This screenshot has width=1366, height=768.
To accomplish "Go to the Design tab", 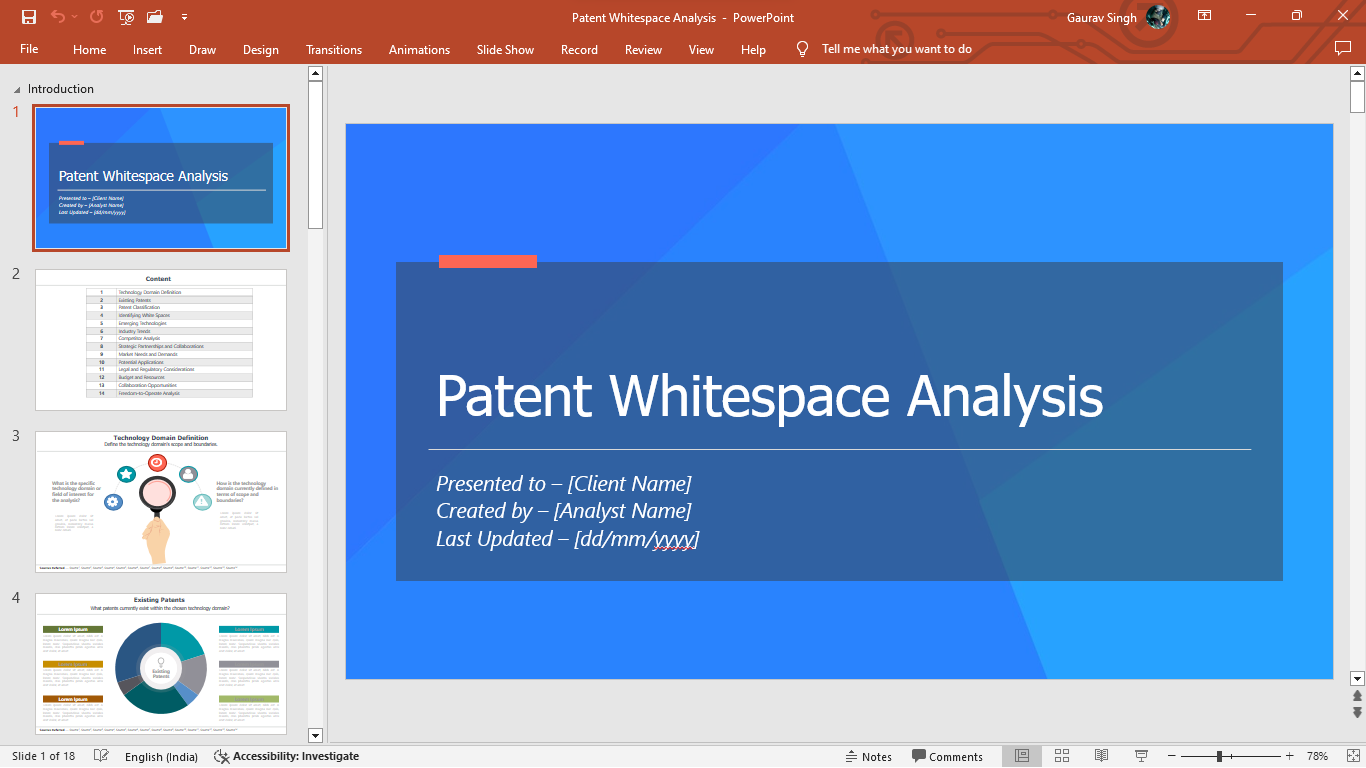I will 261,49.
